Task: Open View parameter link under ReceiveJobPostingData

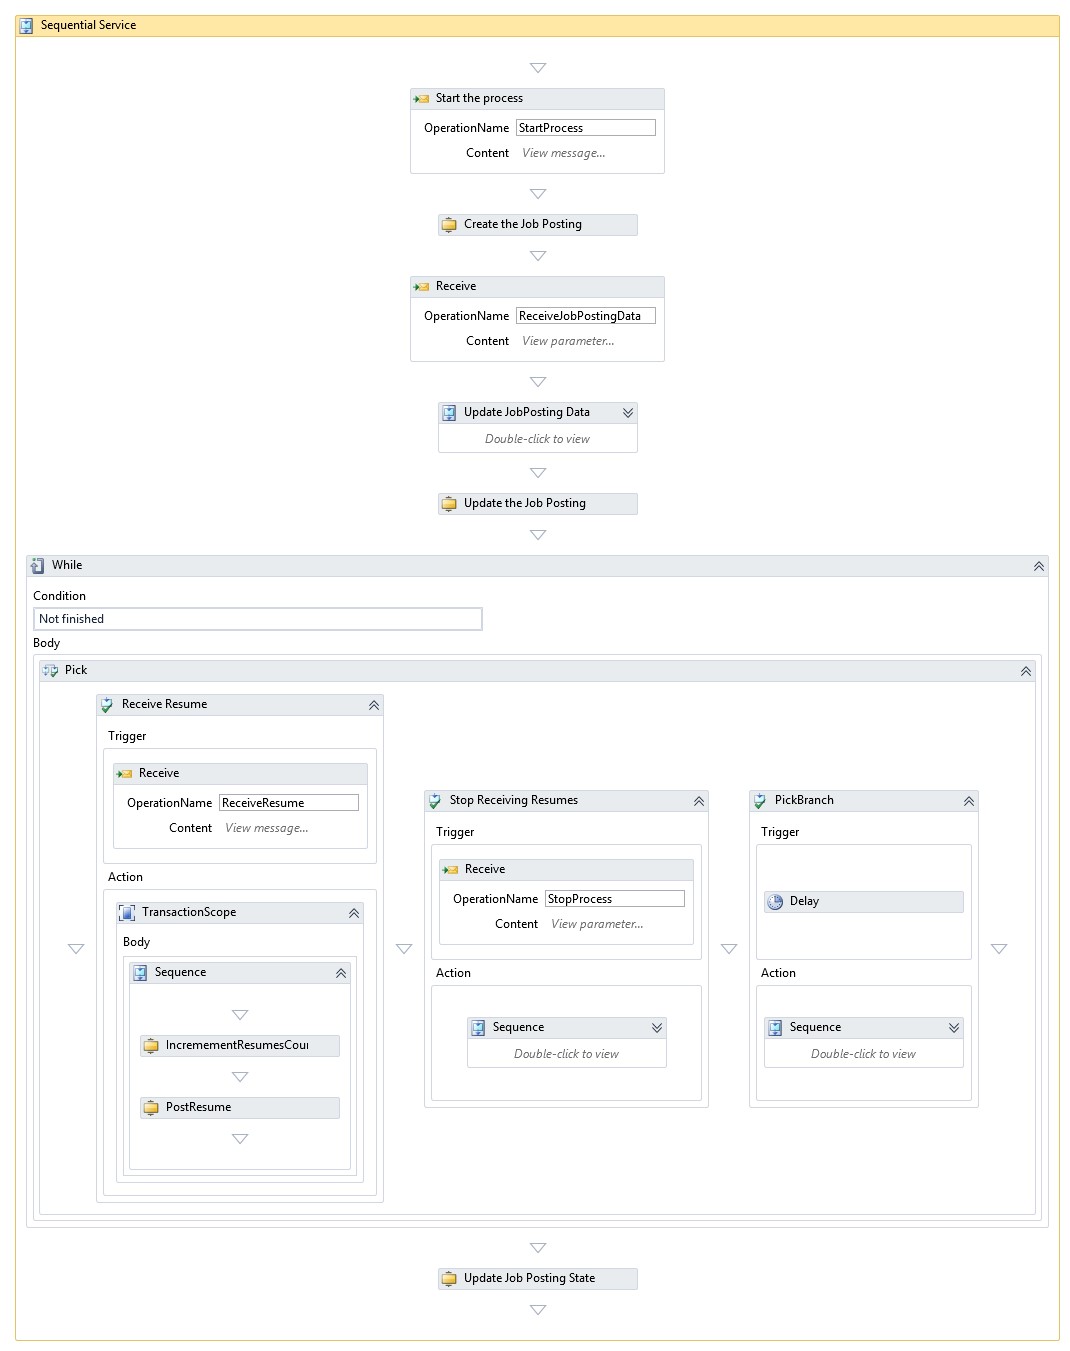Action: tap(568, 341)
